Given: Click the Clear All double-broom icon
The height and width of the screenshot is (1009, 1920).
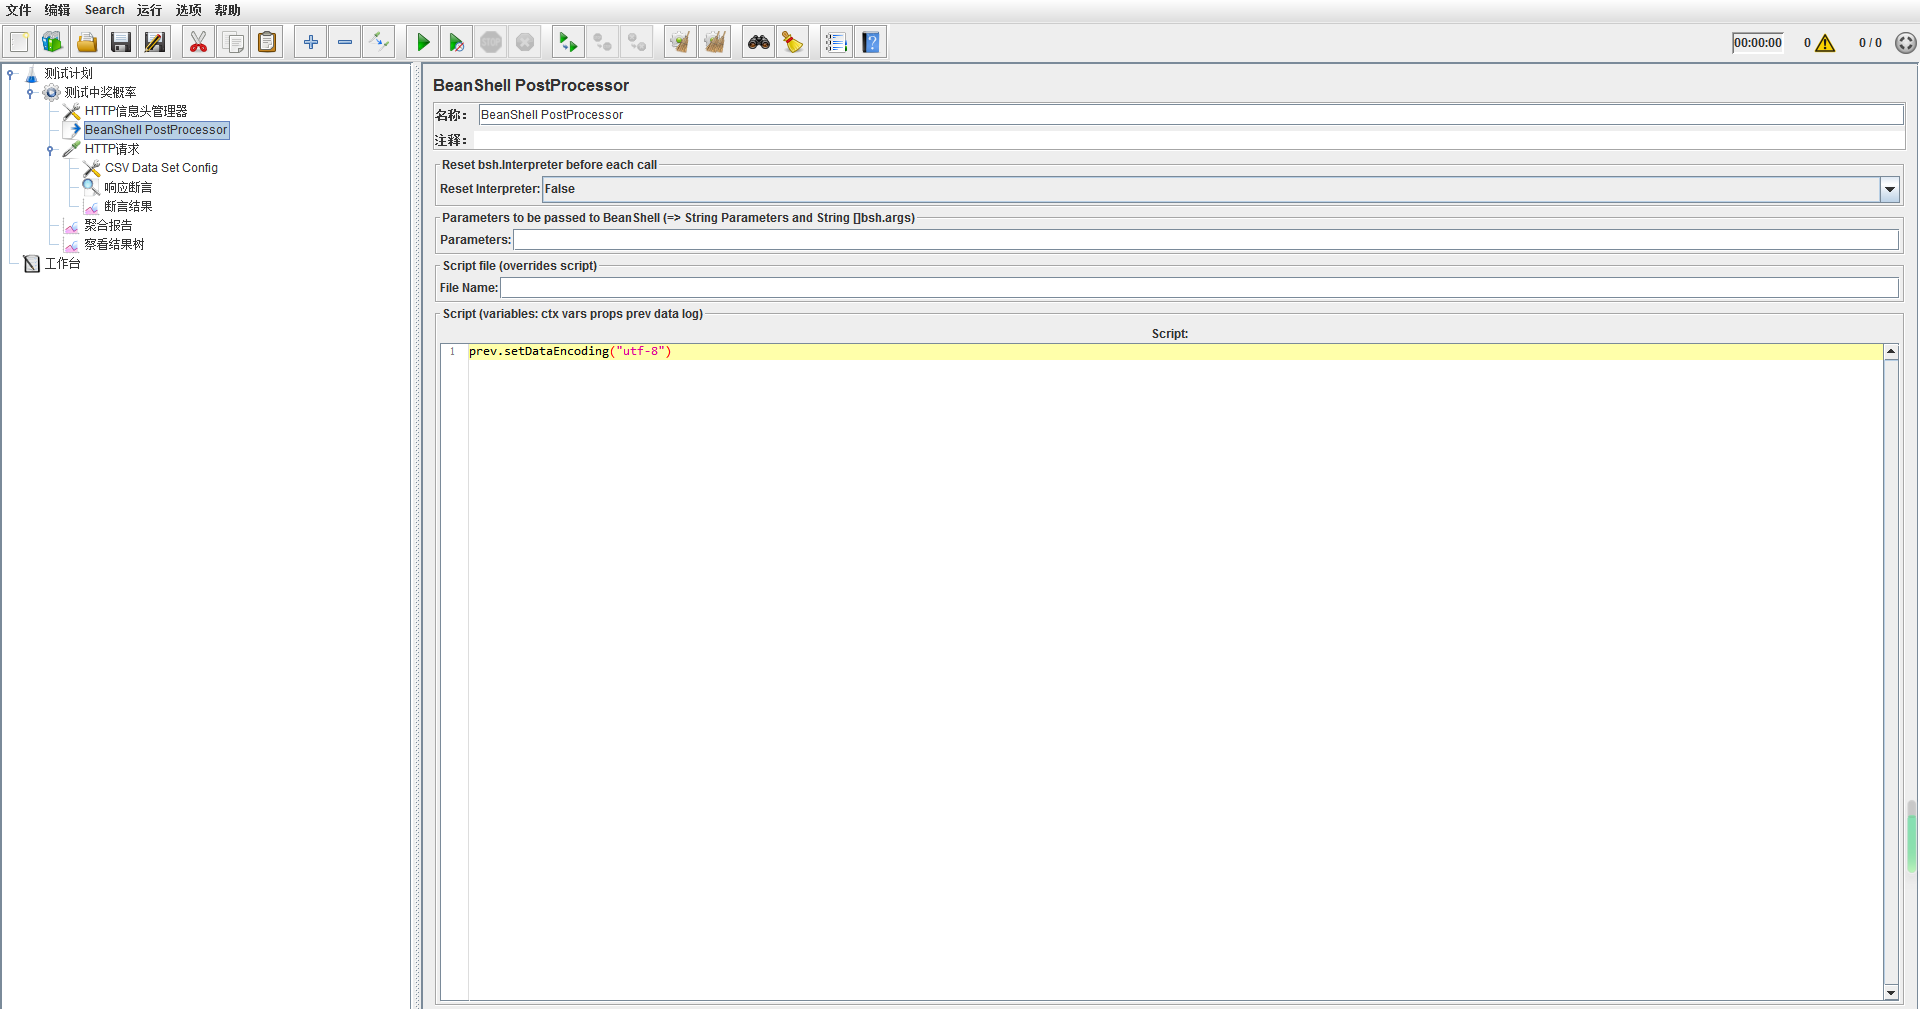Looking at the screenshot, I should [714, 42].
